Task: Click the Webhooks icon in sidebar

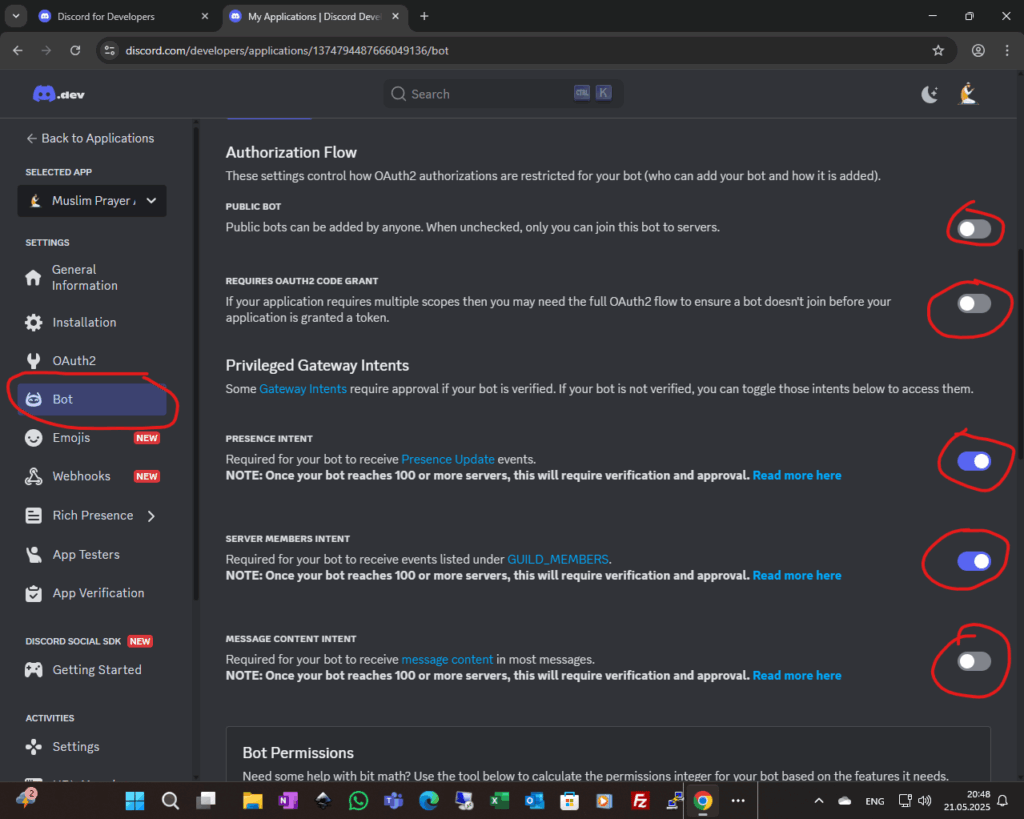Action: 33,477
